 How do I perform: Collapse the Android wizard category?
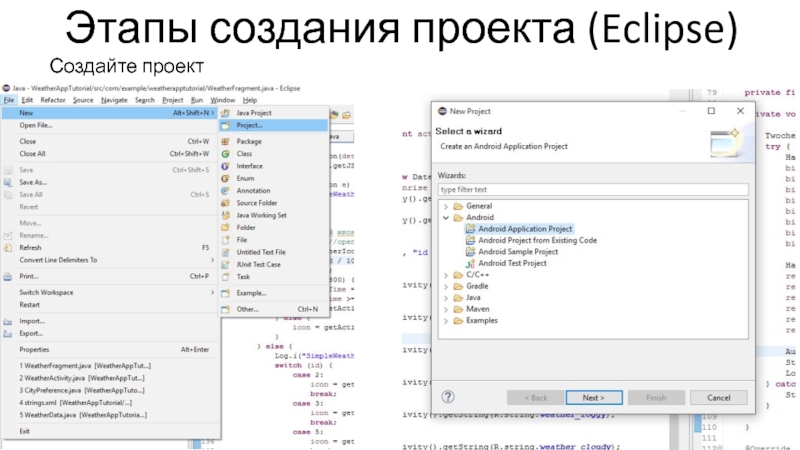(446, 218)
